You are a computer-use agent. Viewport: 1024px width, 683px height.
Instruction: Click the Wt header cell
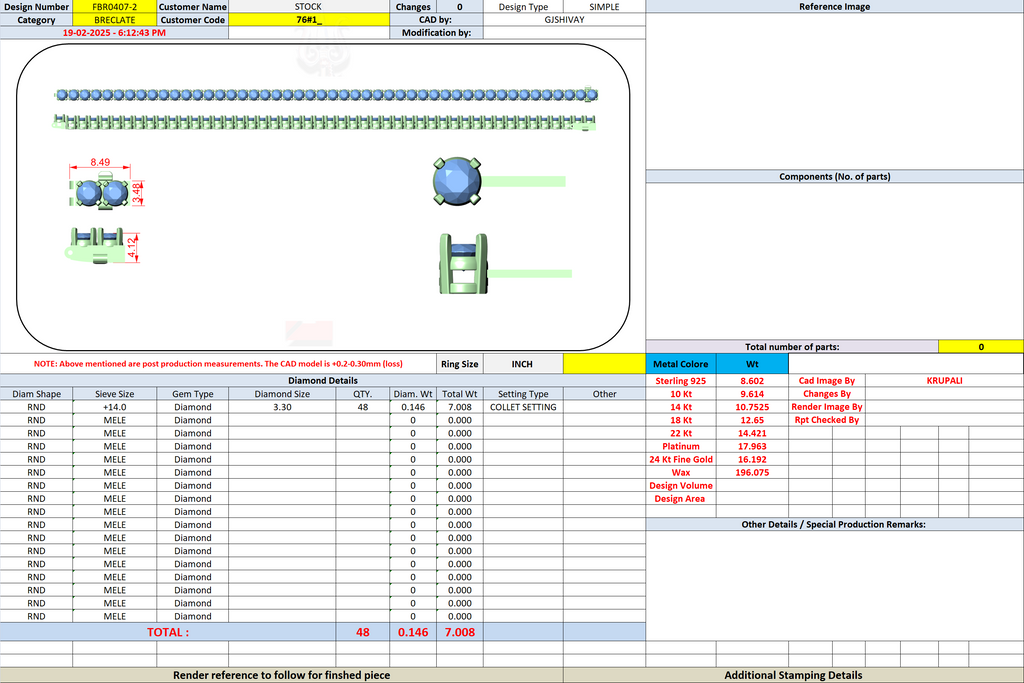pos(752,364)
